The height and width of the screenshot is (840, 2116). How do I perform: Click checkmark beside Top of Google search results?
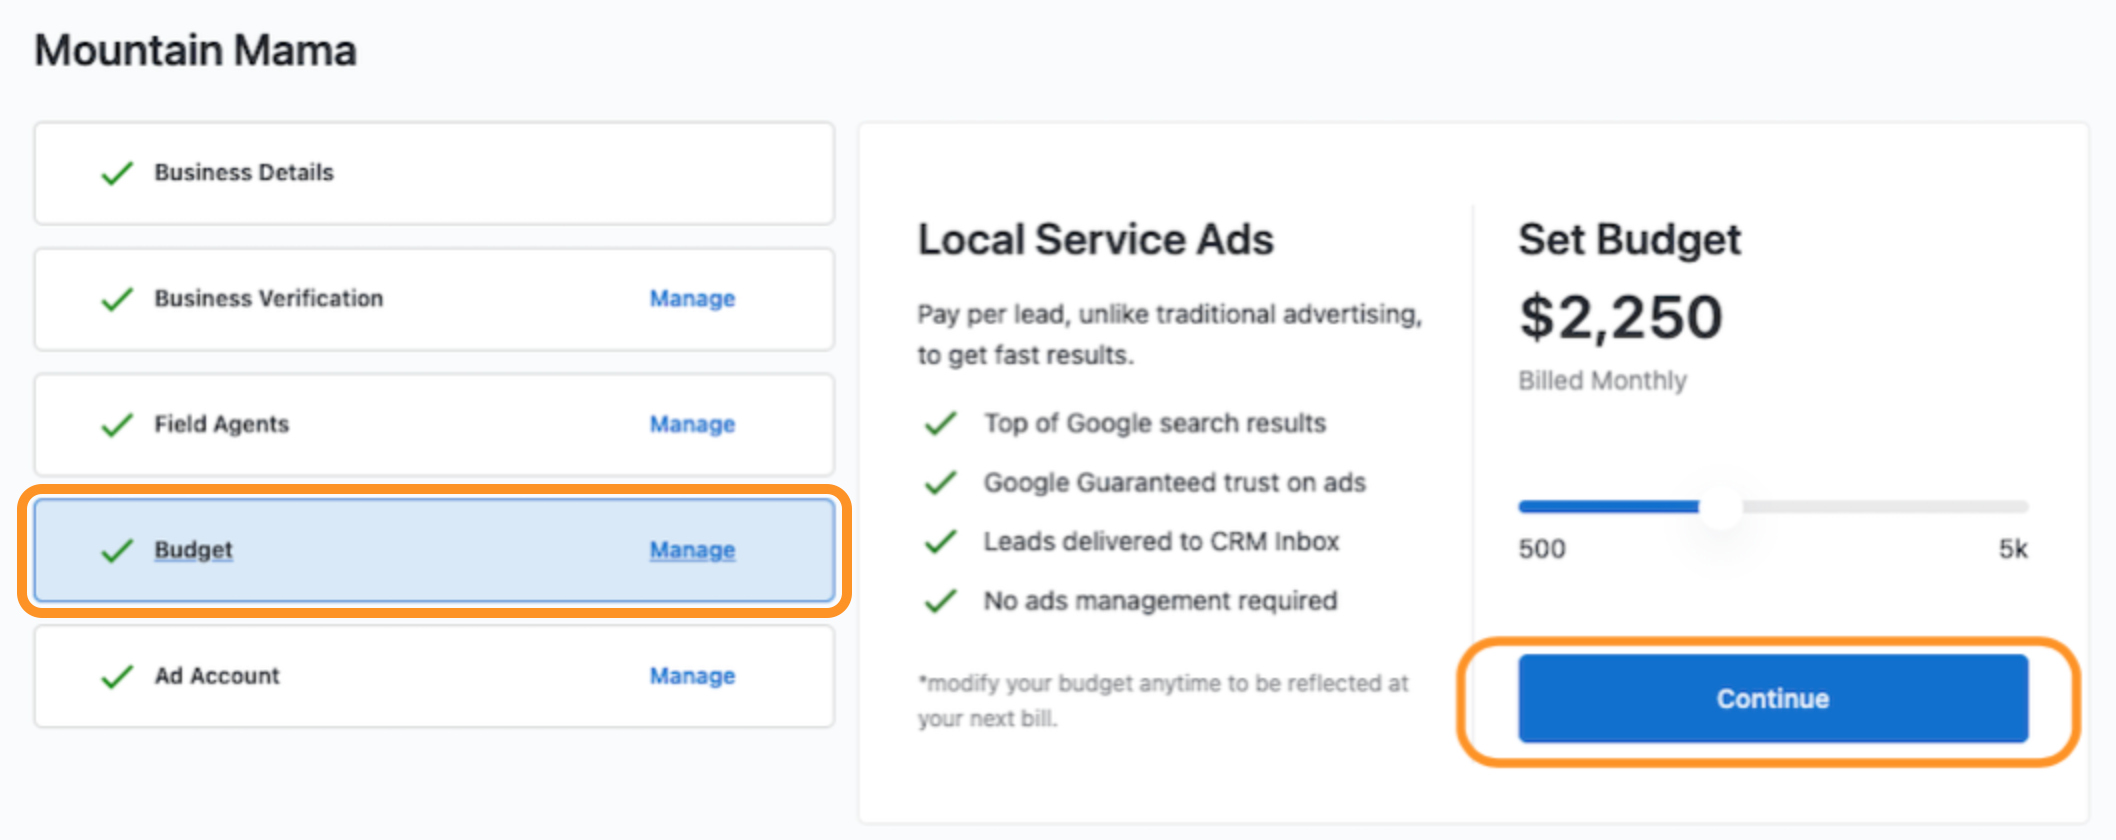click(941, 424)
